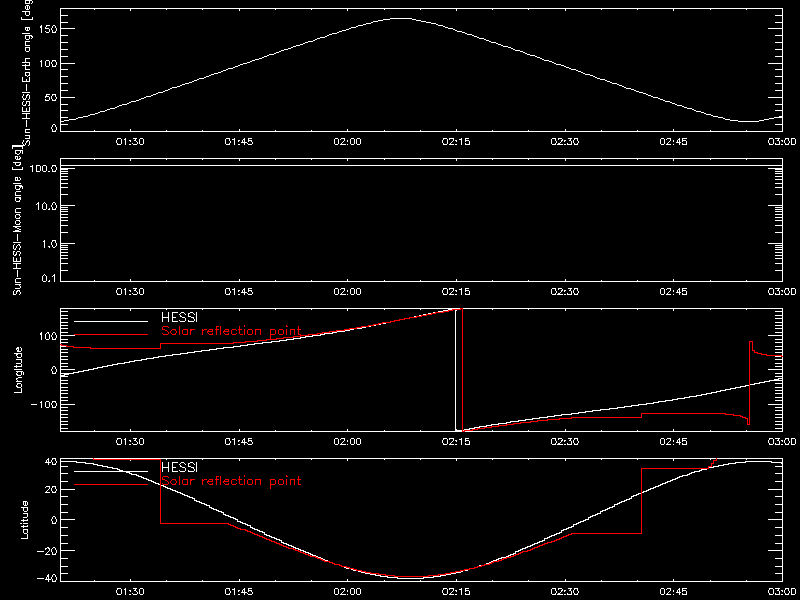This screenshot has width=800, height=600.
Task: Click the 10.0 tick label on Moon angle axis
Action: click(46, 206)
